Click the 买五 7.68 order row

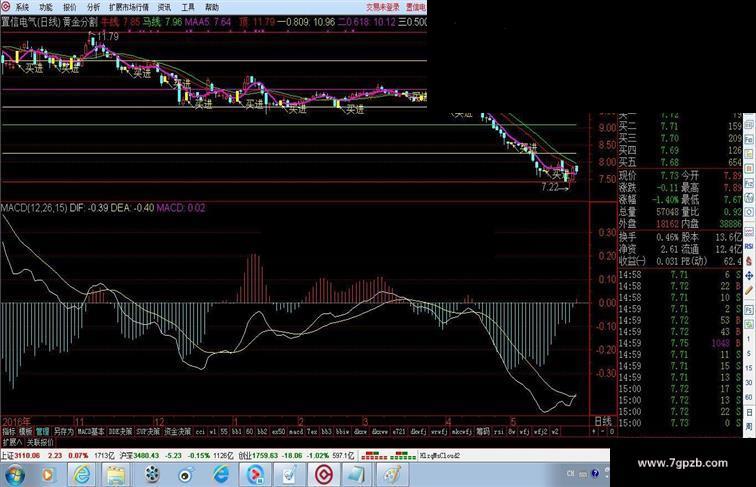680,162
